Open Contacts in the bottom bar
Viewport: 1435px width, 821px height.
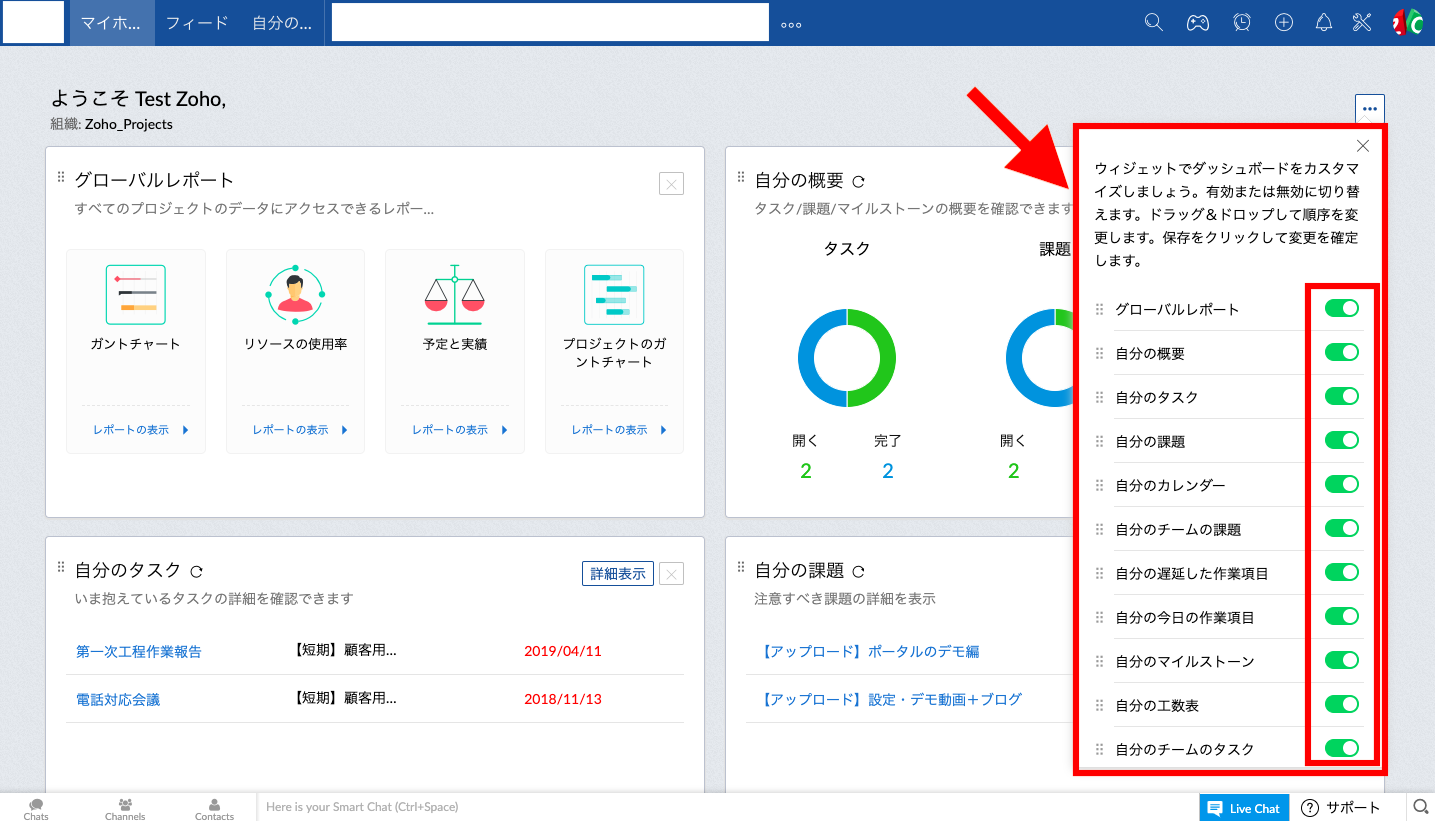click(214, 809)
